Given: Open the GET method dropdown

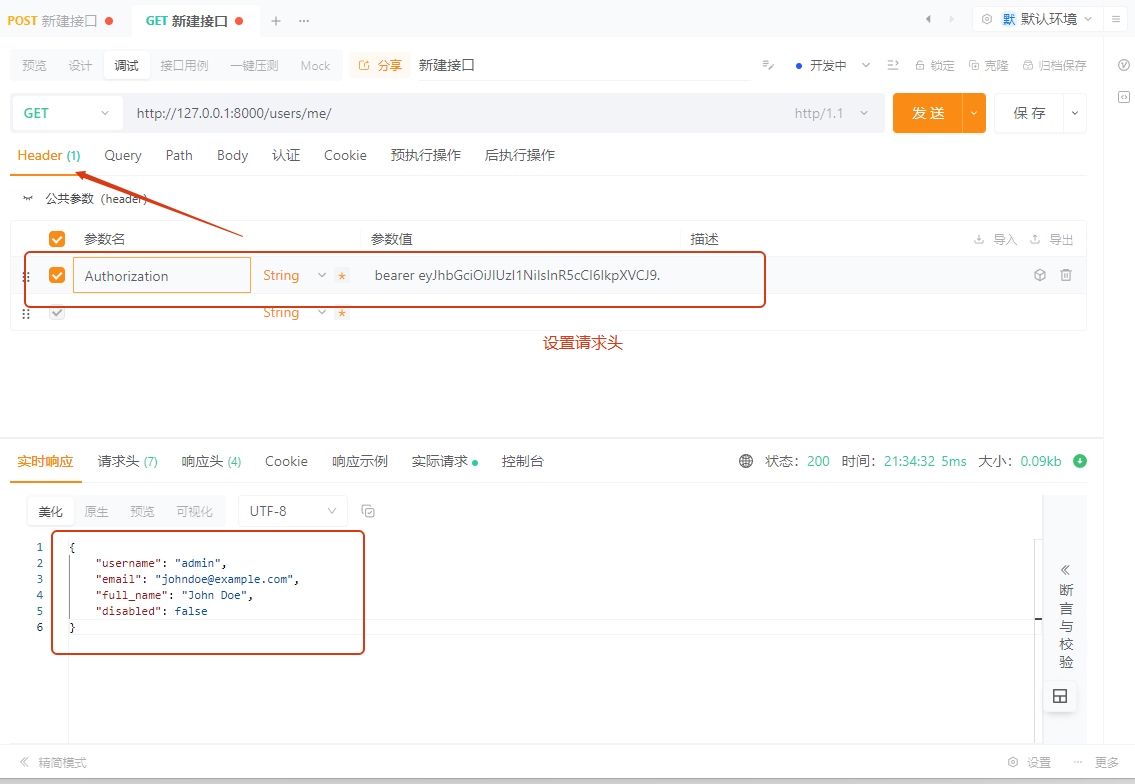Looking at the screenshot, I should tap(66, 113).
